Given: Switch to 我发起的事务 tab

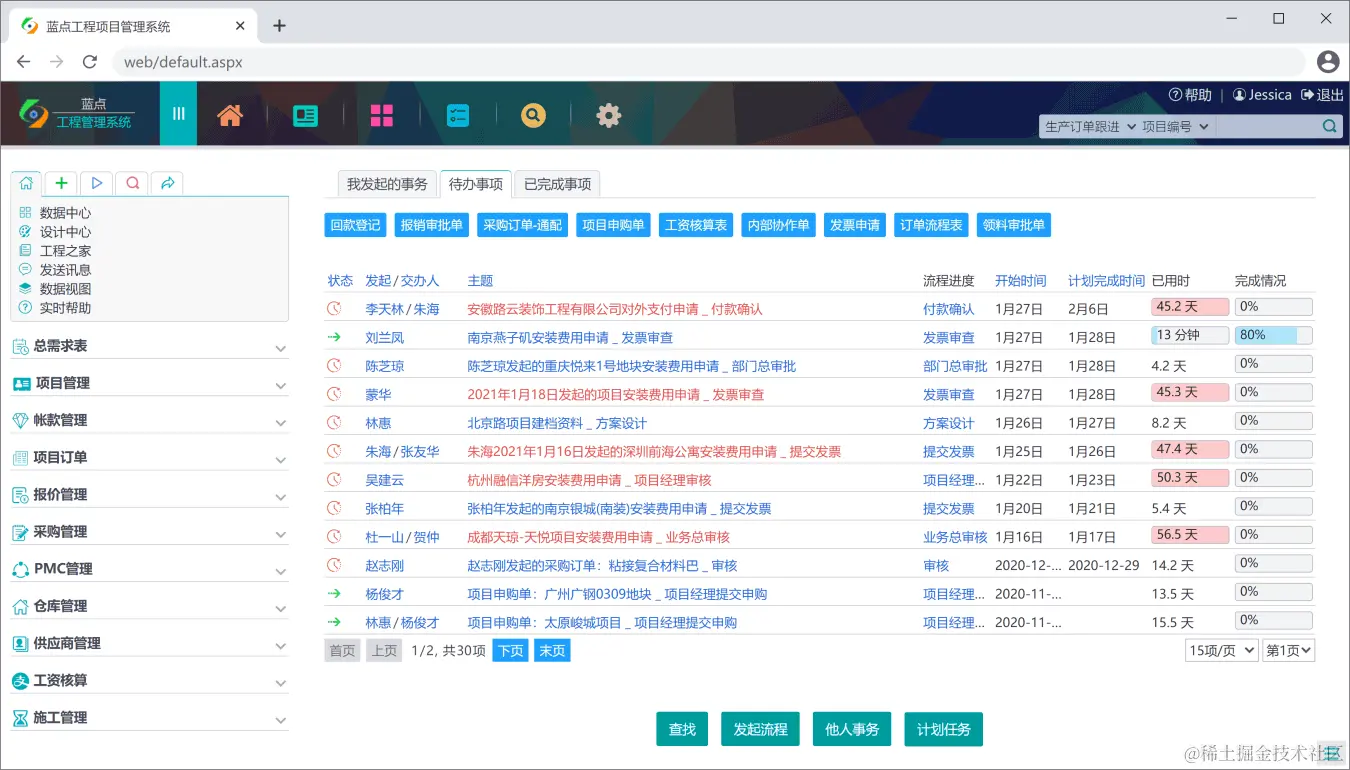Looking at the screenshot, I should (387, 184).
